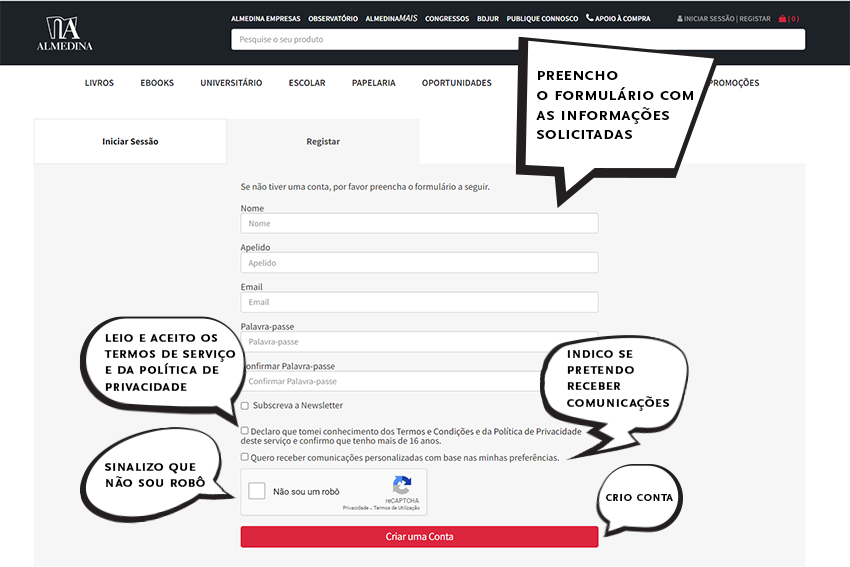
Task: Check the Subscreva a Newsletter box
Action: point(245,406)
